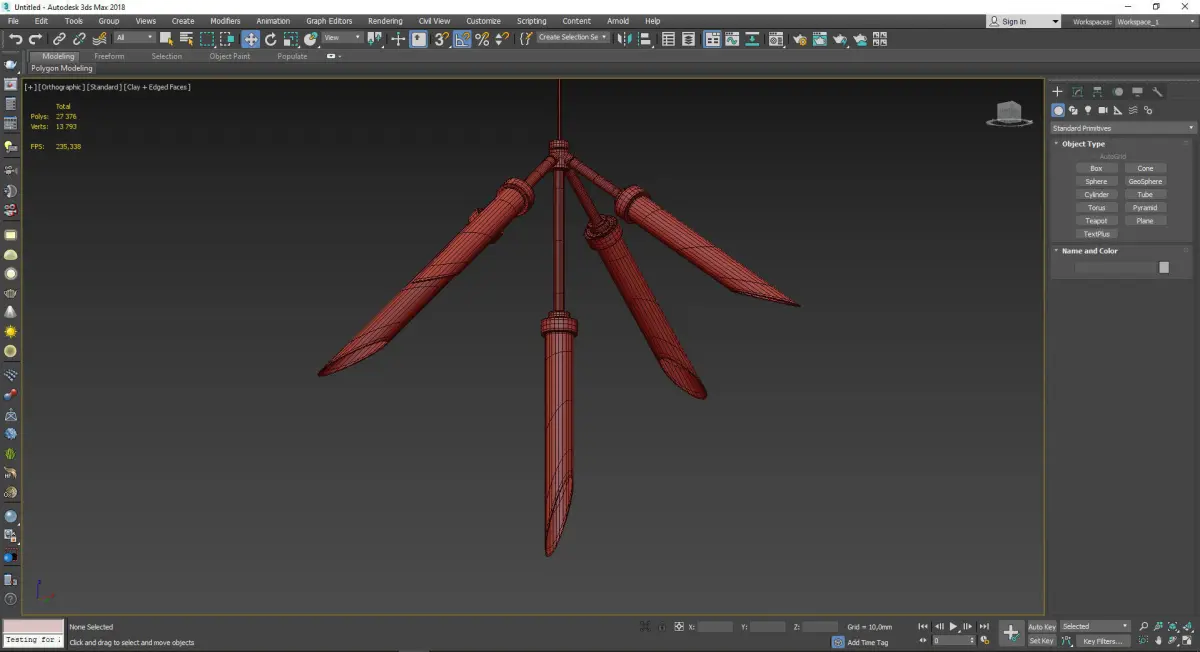
Task: Click the Box primitive button
Action: pos(1096,168)
